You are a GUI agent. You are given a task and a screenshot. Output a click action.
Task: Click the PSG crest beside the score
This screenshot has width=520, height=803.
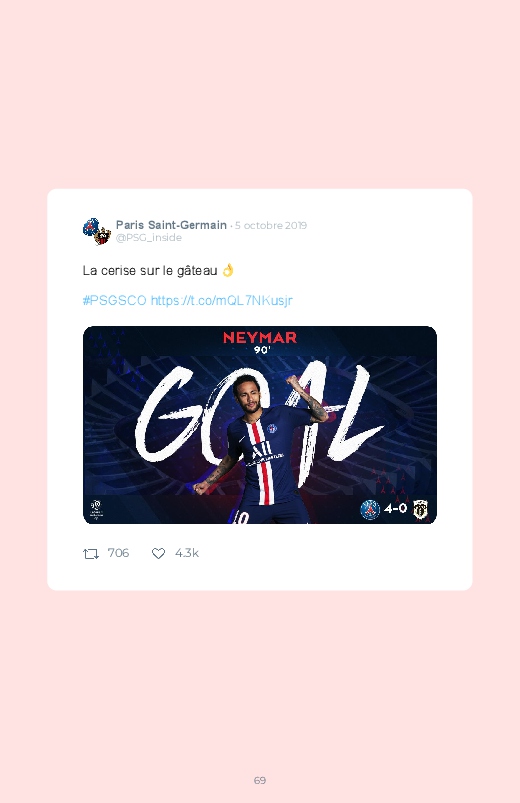pyautogui.click(x=370, y=509)
